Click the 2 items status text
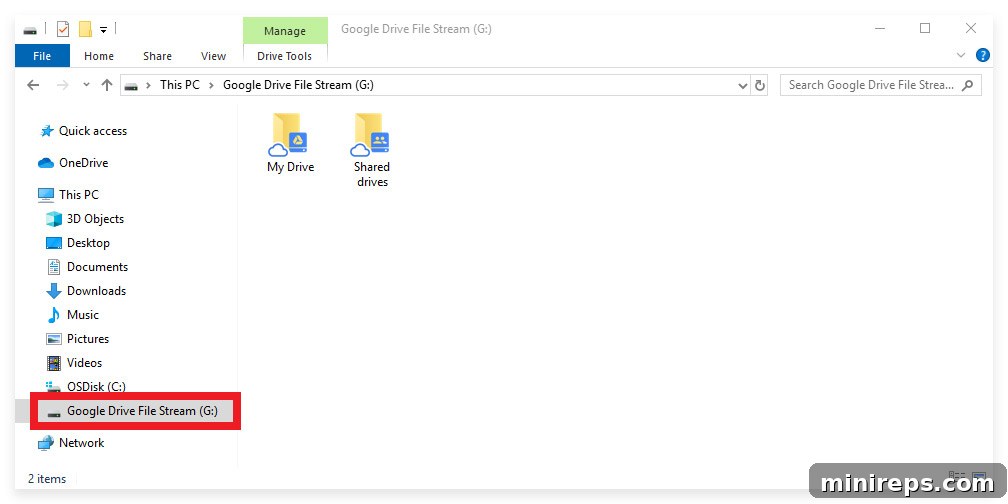This screenshot has height=504, width=1008. point(47,479)
